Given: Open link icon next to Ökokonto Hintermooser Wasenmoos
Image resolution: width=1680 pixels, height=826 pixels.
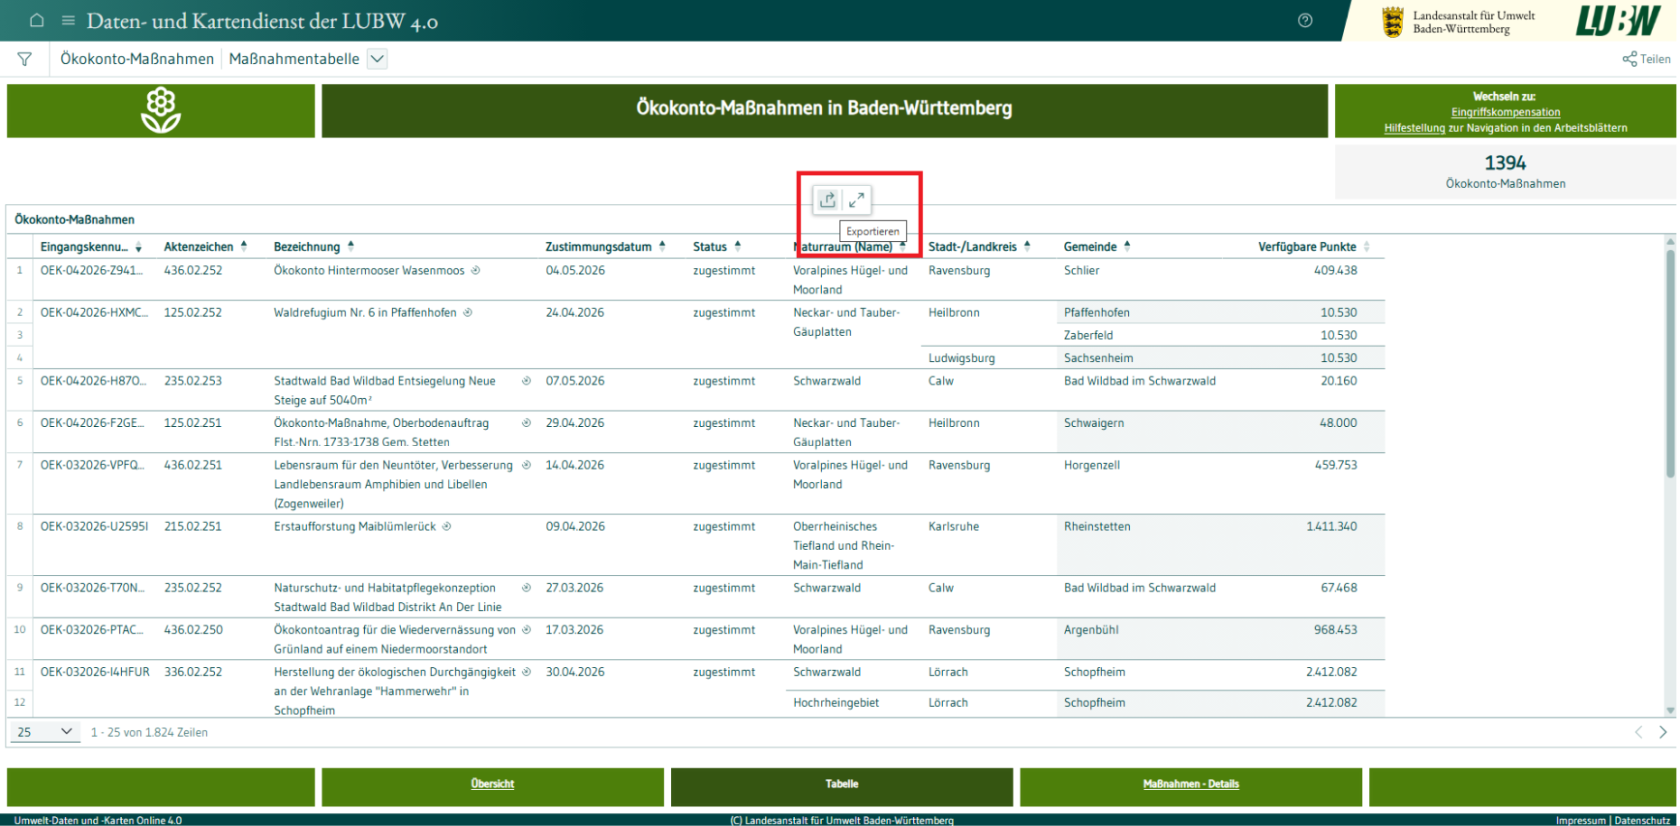Looking at the screenshot, I should (476, 270).
